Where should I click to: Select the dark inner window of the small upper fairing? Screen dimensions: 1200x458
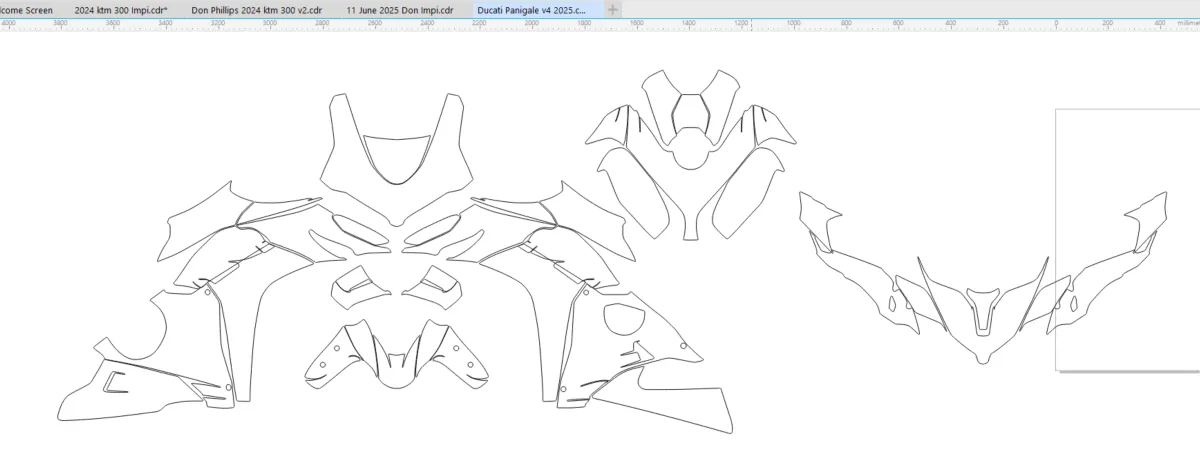click(x=690, y=111)
